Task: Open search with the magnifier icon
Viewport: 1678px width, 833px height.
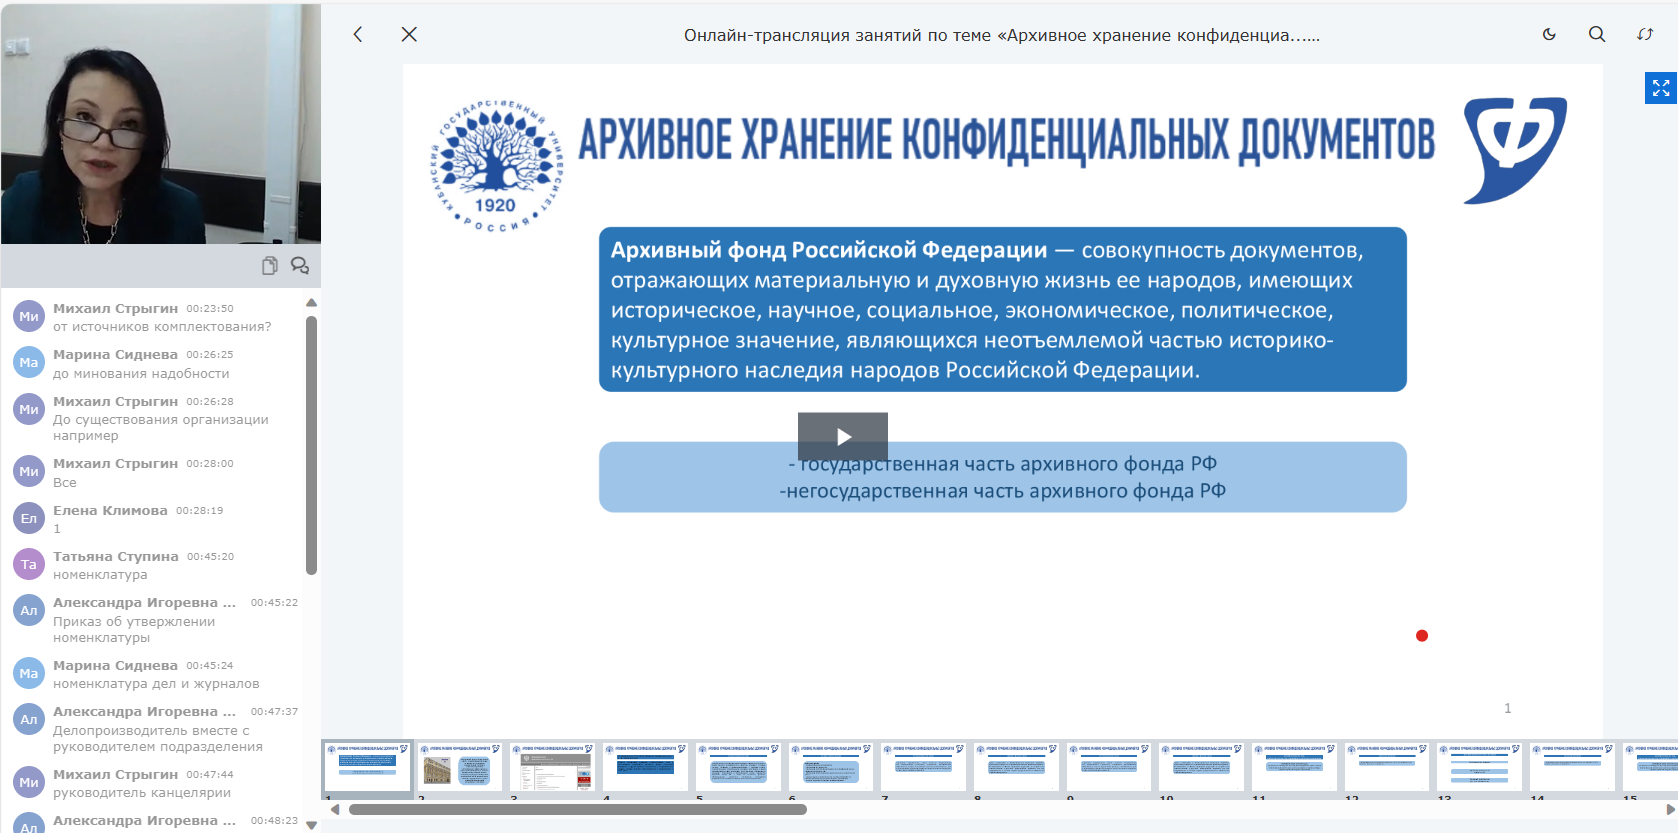Action: 1597,34
